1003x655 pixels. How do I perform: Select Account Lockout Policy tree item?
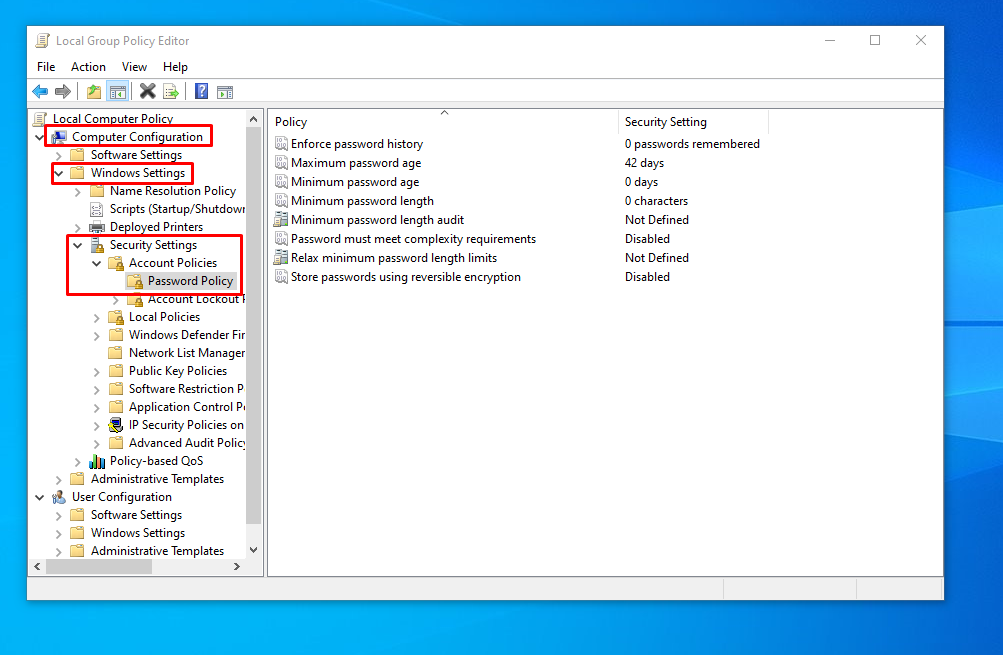point(196,299)
